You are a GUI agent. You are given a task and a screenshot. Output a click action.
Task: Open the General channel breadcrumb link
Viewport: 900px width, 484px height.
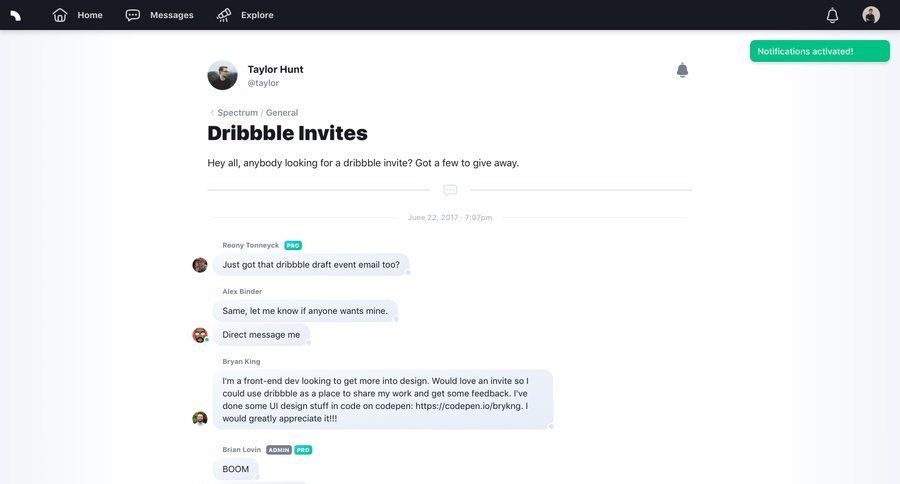[x=282, y=113]
